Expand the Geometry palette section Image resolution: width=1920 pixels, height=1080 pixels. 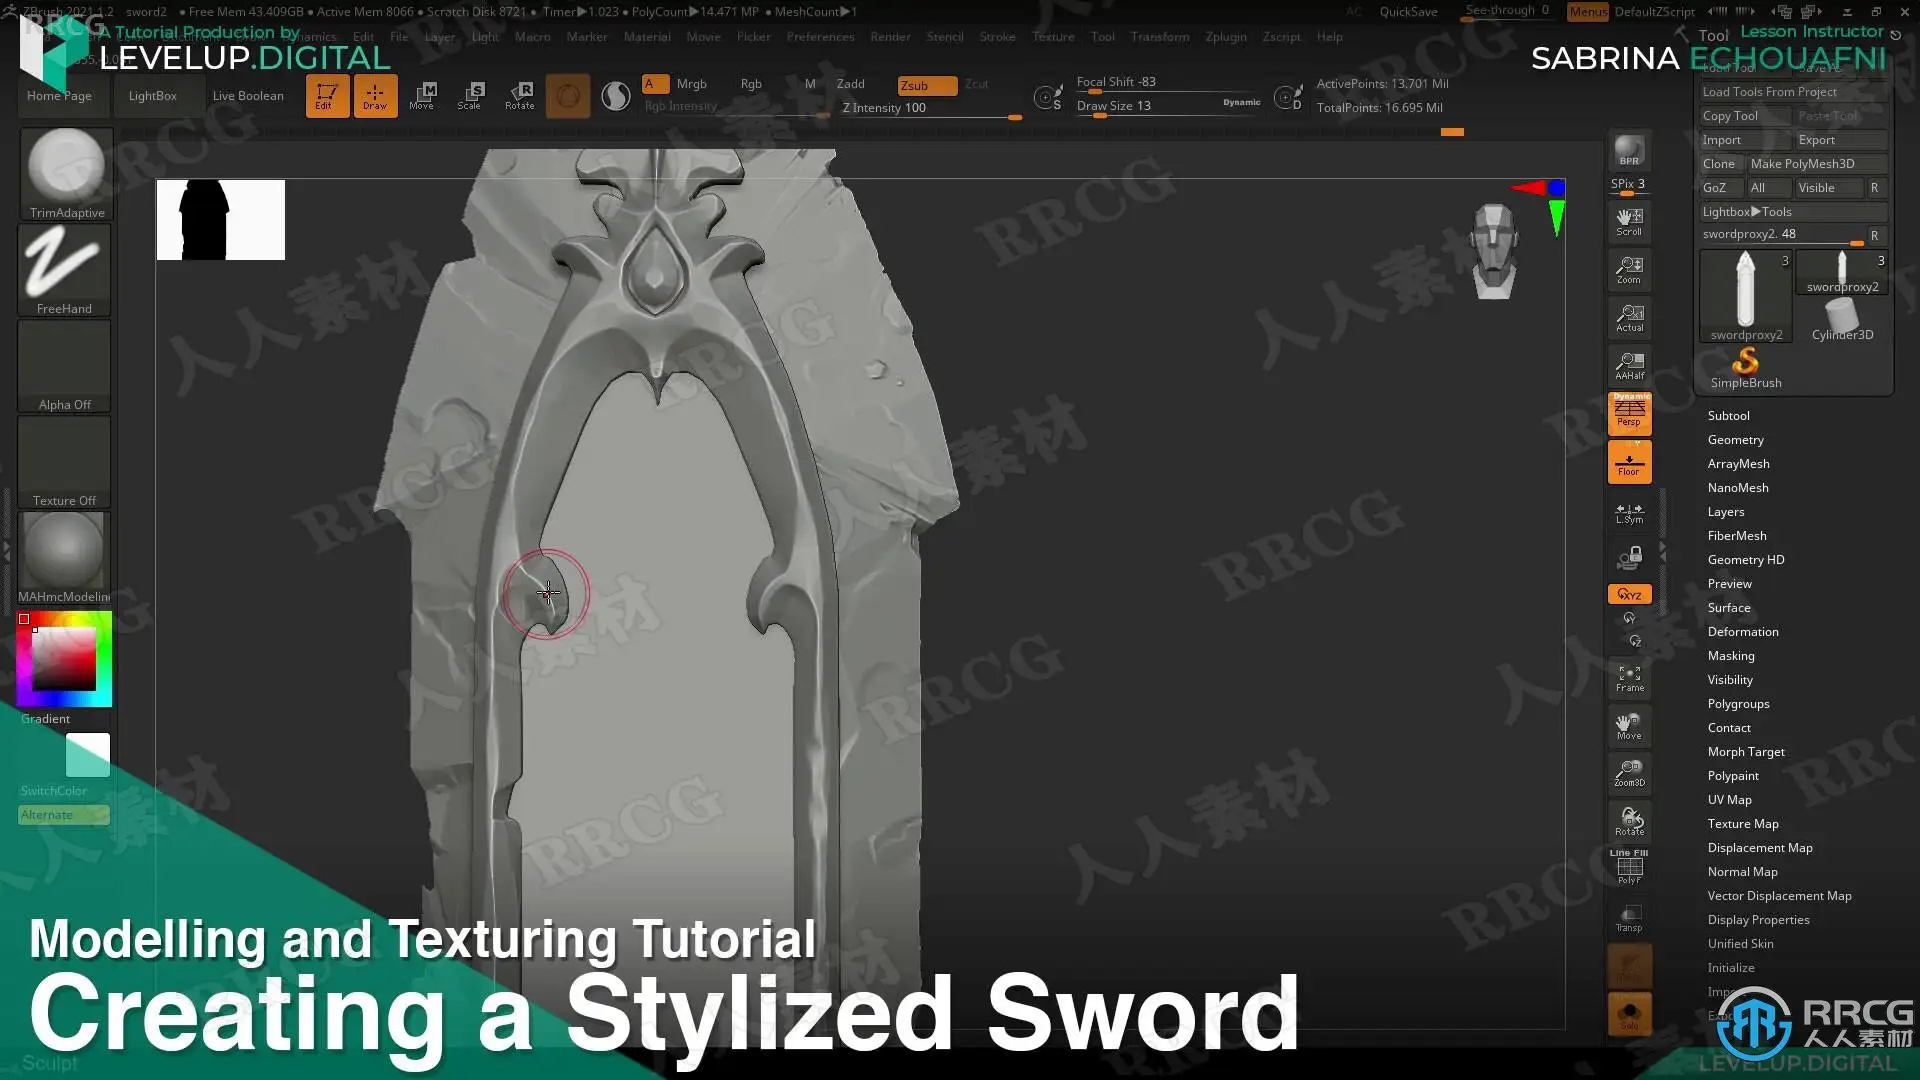pyautogui.click(x=1735, y=440)
